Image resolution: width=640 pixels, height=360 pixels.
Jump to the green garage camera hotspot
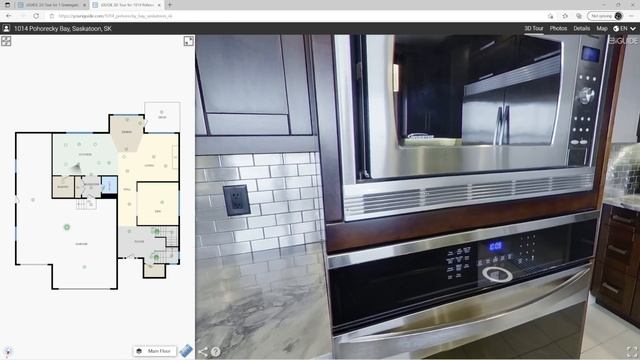pos(67,227)
